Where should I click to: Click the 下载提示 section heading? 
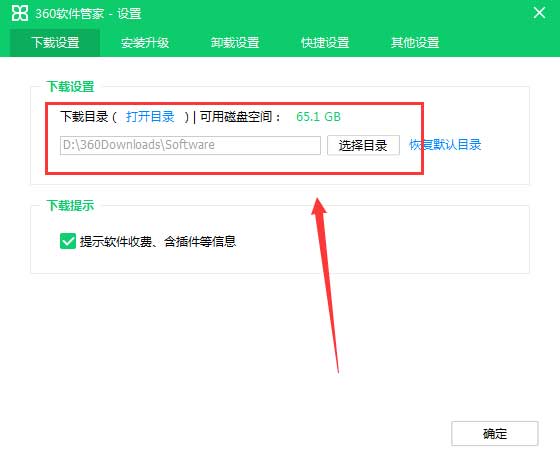click(70, 205)
